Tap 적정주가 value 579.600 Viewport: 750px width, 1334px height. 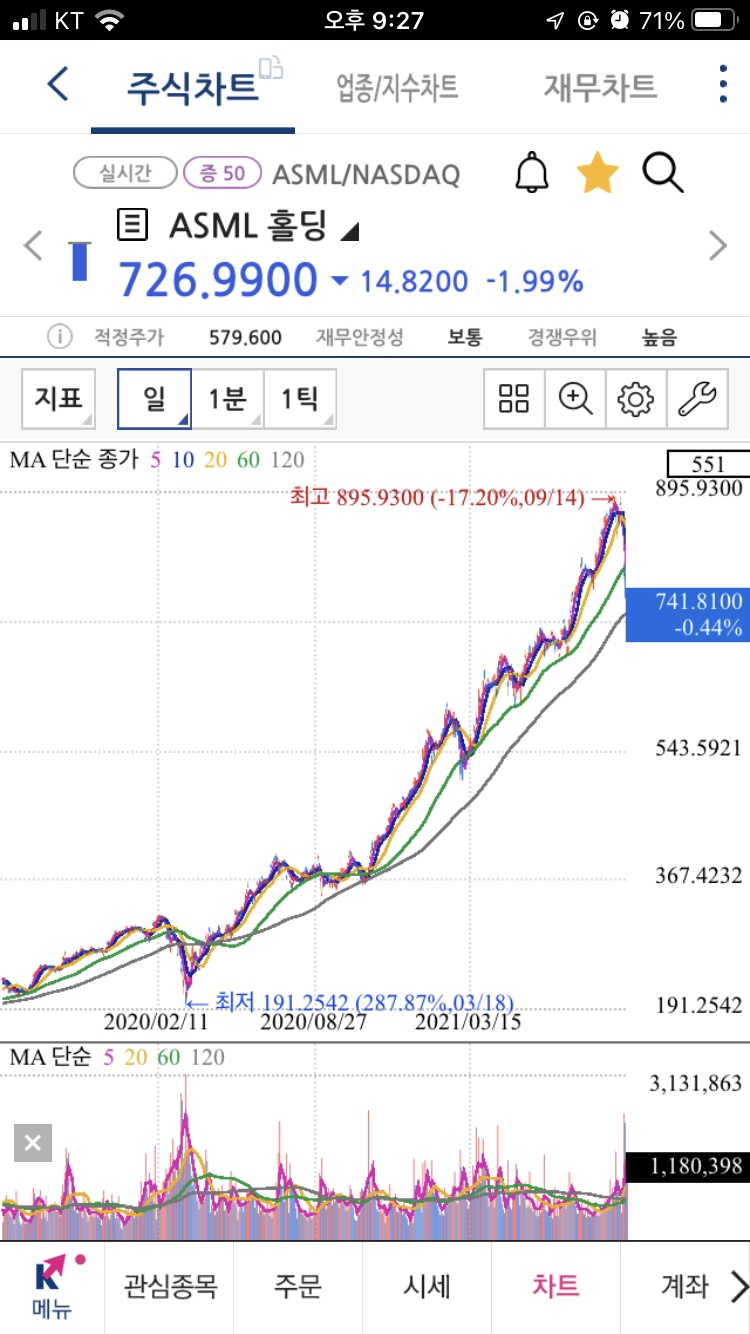(x=245, y=337)
